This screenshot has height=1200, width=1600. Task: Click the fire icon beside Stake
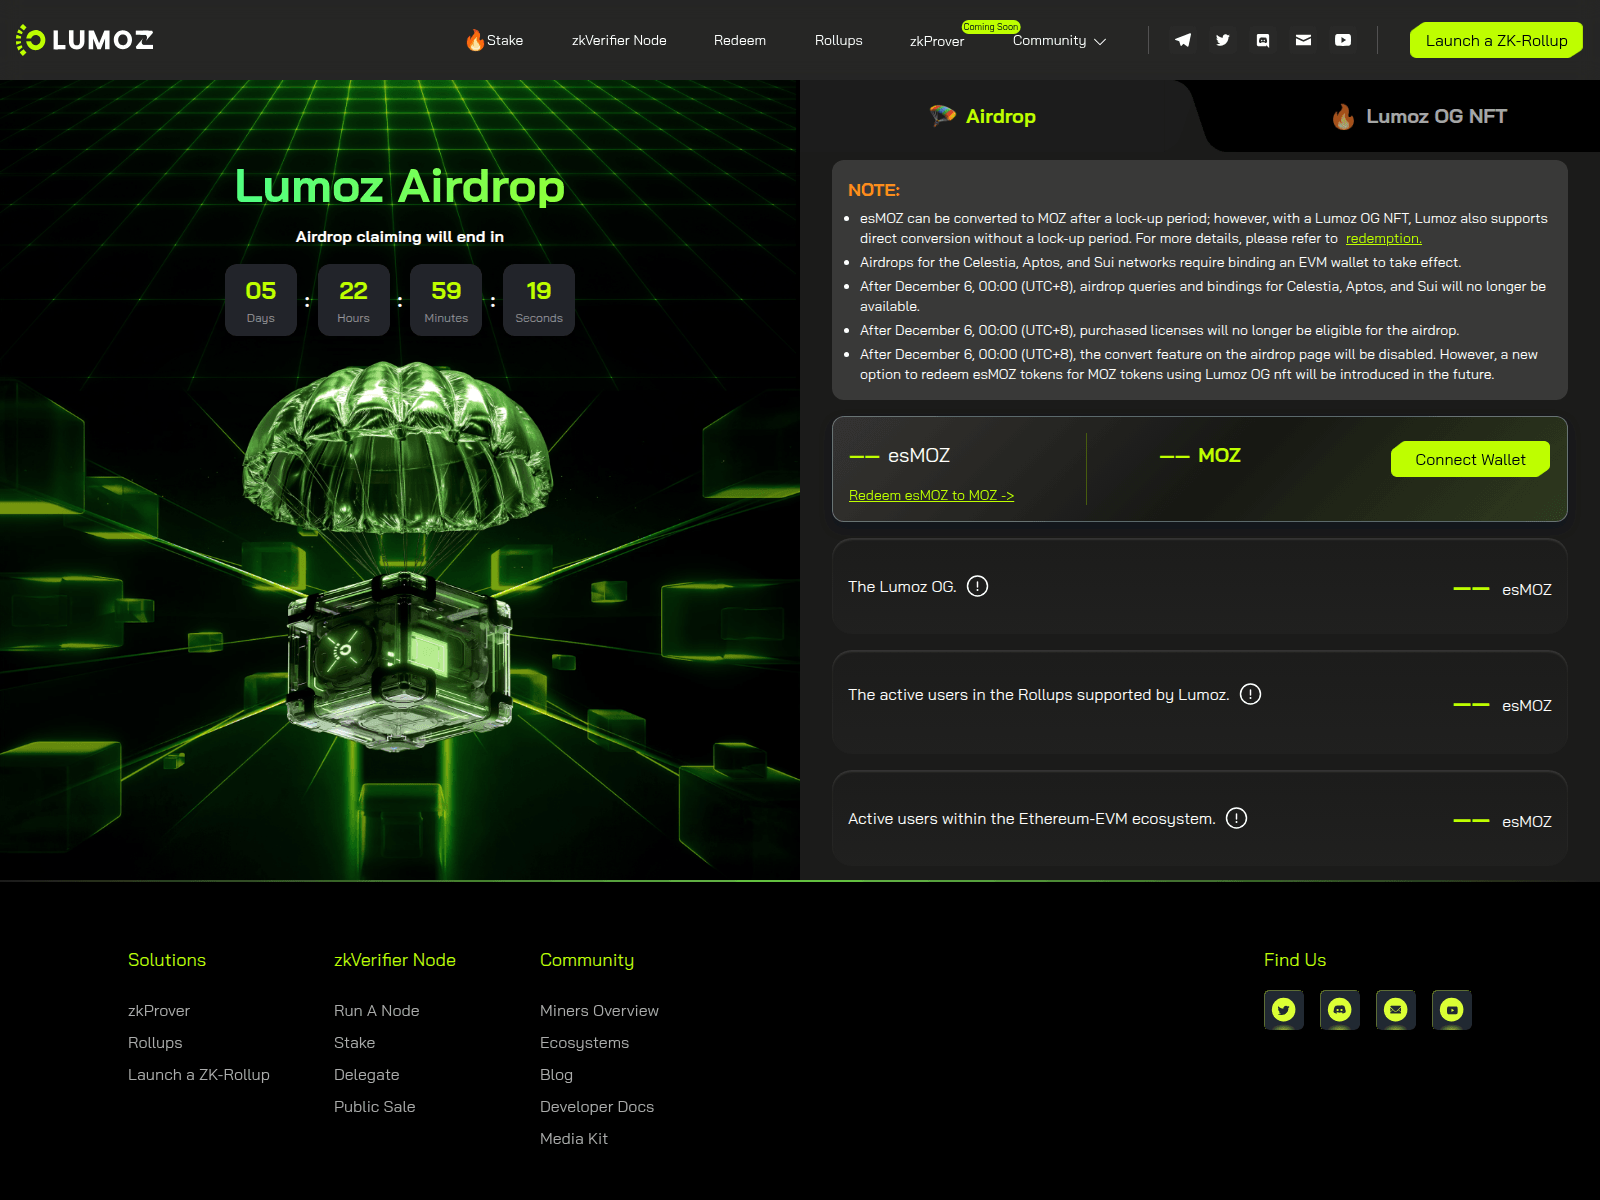[x=475, y=39]
